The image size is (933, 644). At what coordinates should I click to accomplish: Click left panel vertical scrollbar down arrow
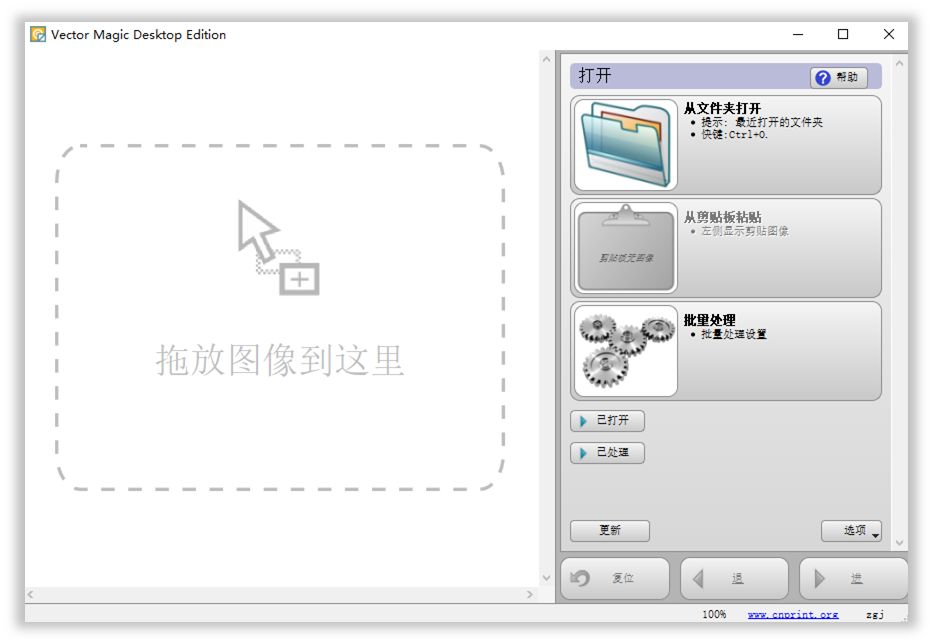[546, 577]
